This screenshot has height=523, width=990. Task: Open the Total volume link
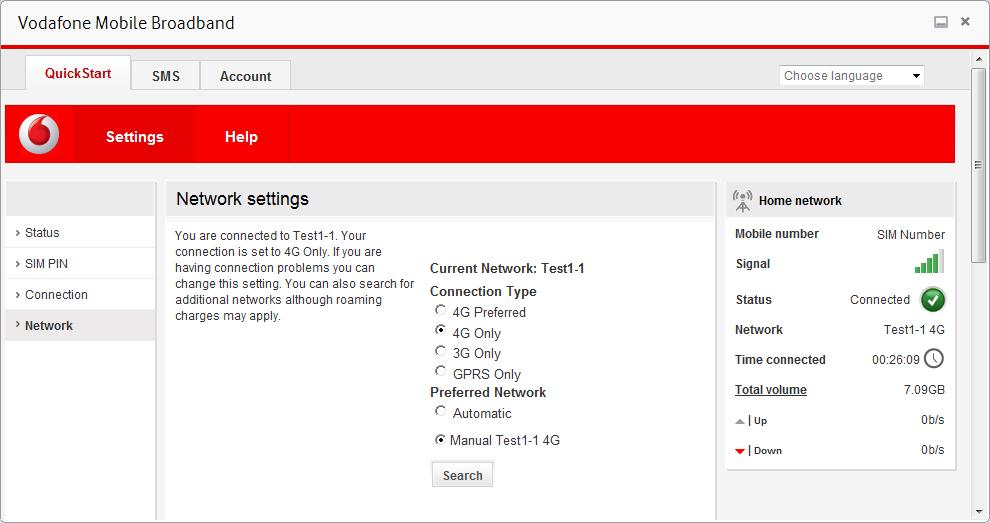770,390
